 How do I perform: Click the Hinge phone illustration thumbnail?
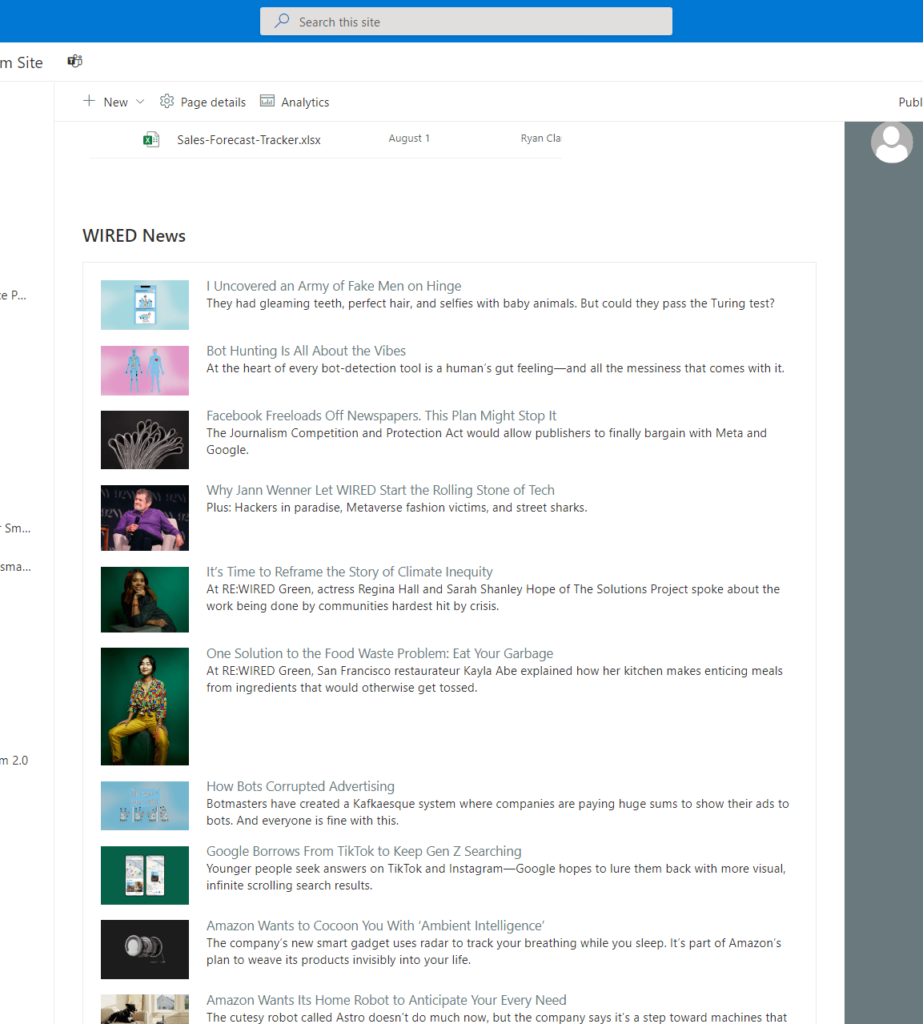pyautogui.click(x=145, y=305)
